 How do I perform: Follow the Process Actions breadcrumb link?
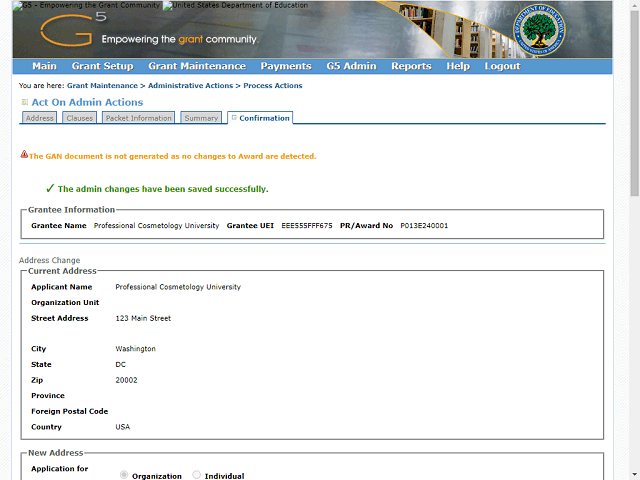273,86
